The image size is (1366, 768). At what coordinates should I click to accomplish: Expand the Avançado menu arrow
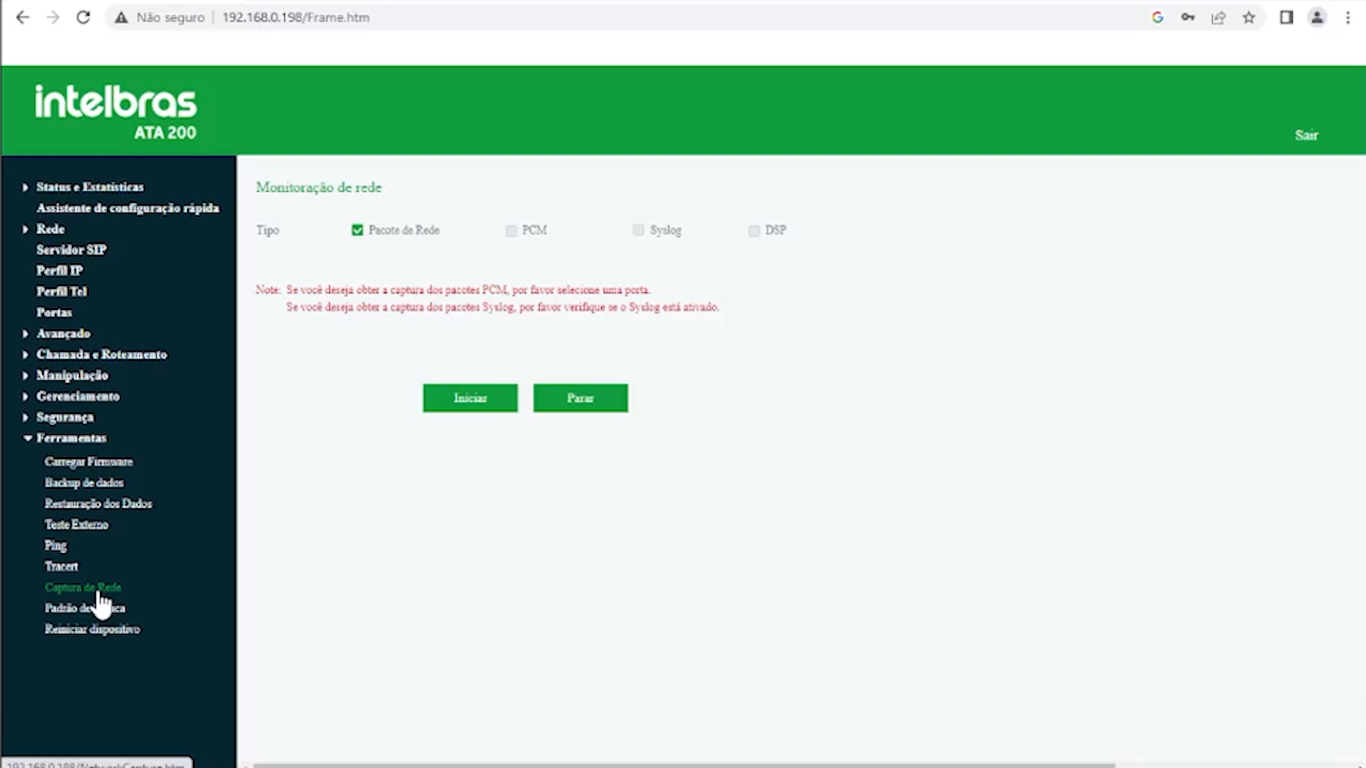(26, 333)
